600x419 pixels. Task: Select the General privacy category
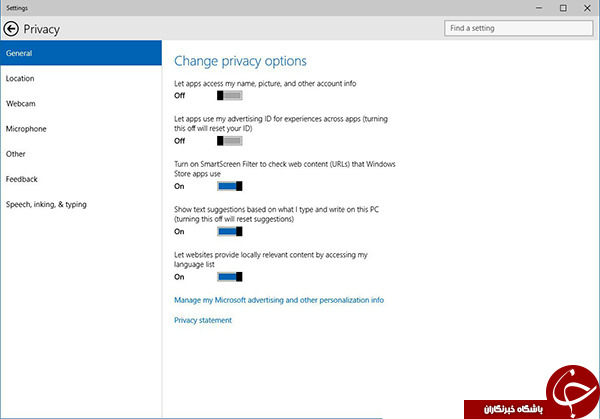pyautogui.click(x=81, y=53)
